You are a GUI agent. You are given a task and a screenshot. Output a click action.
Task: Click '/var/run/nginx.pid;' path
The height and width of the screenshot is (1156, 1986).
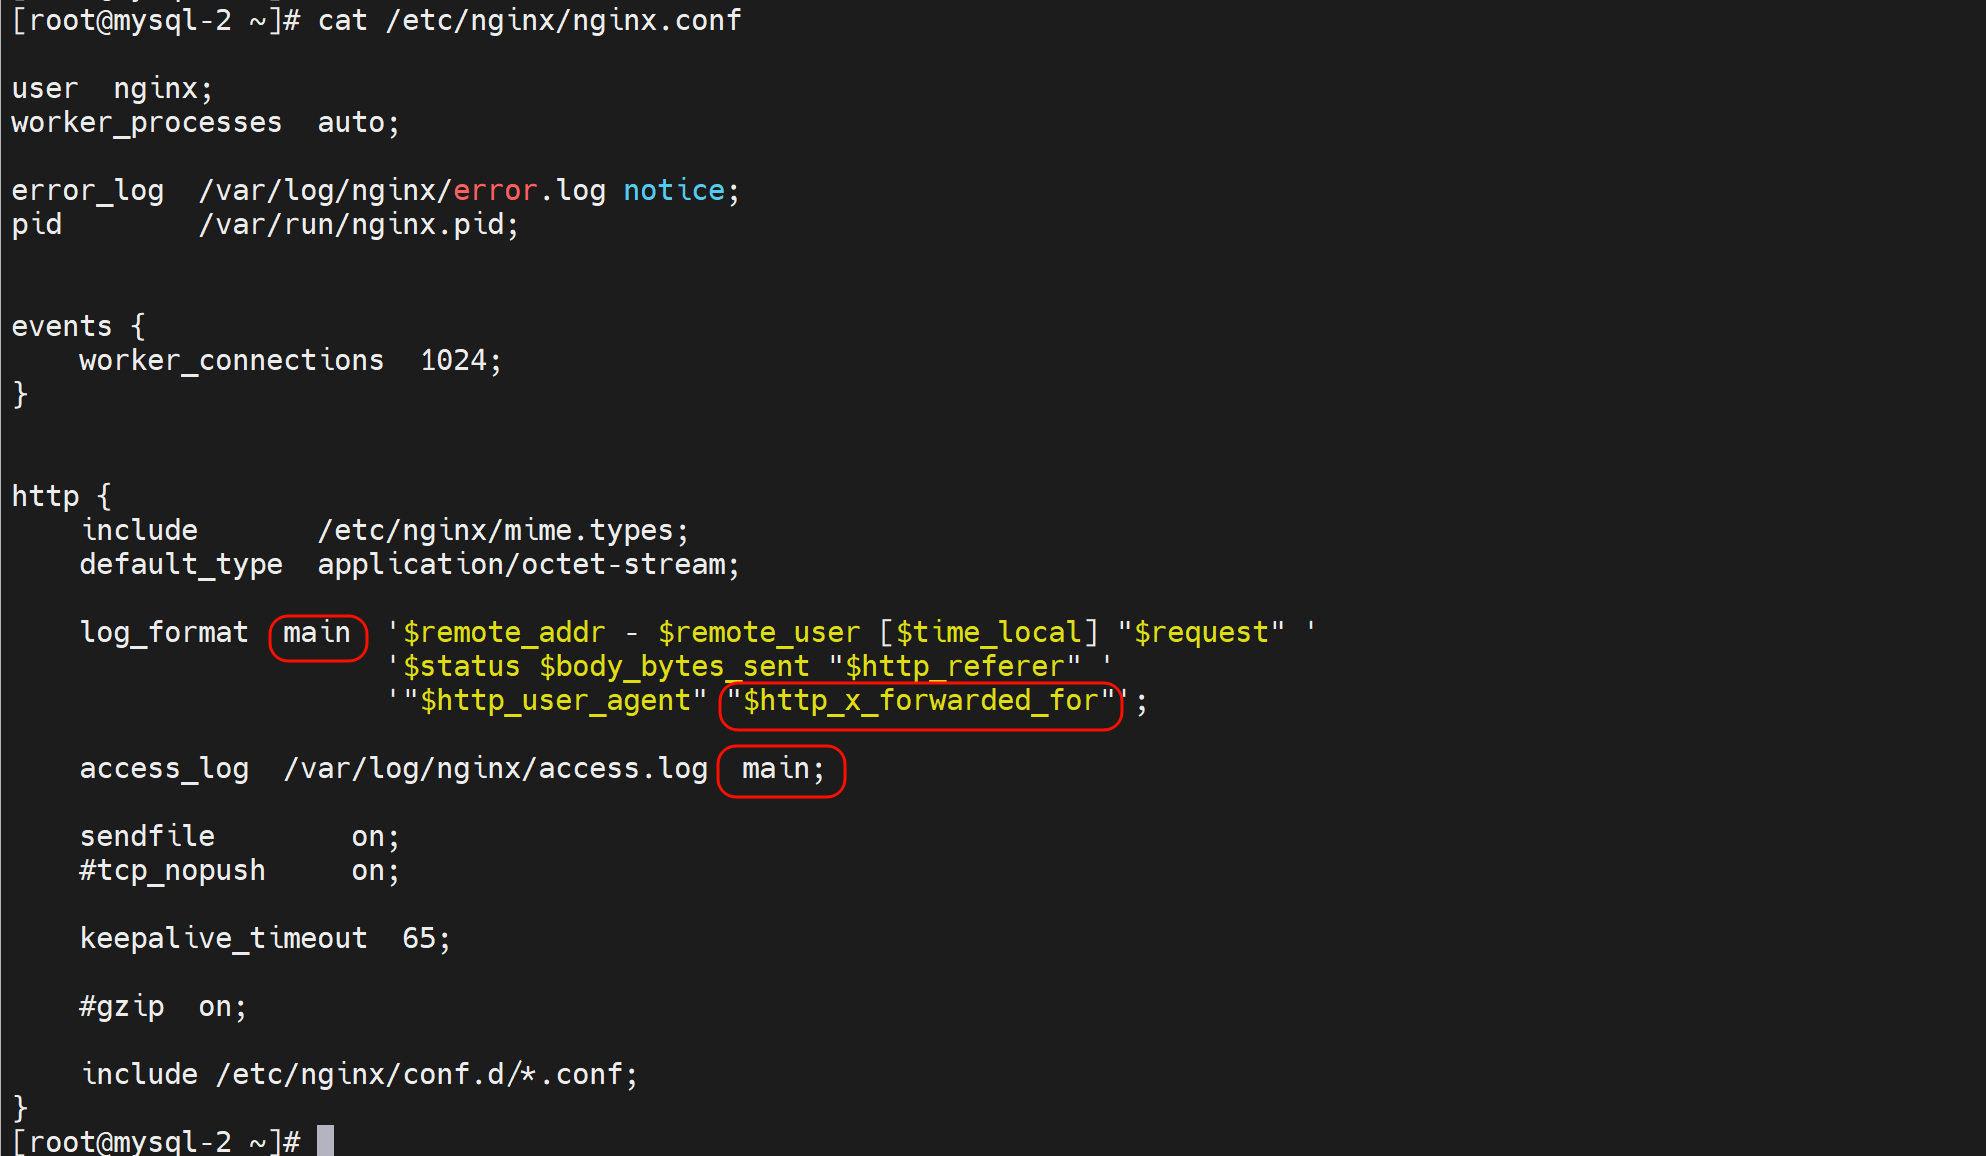coord(359,224)
